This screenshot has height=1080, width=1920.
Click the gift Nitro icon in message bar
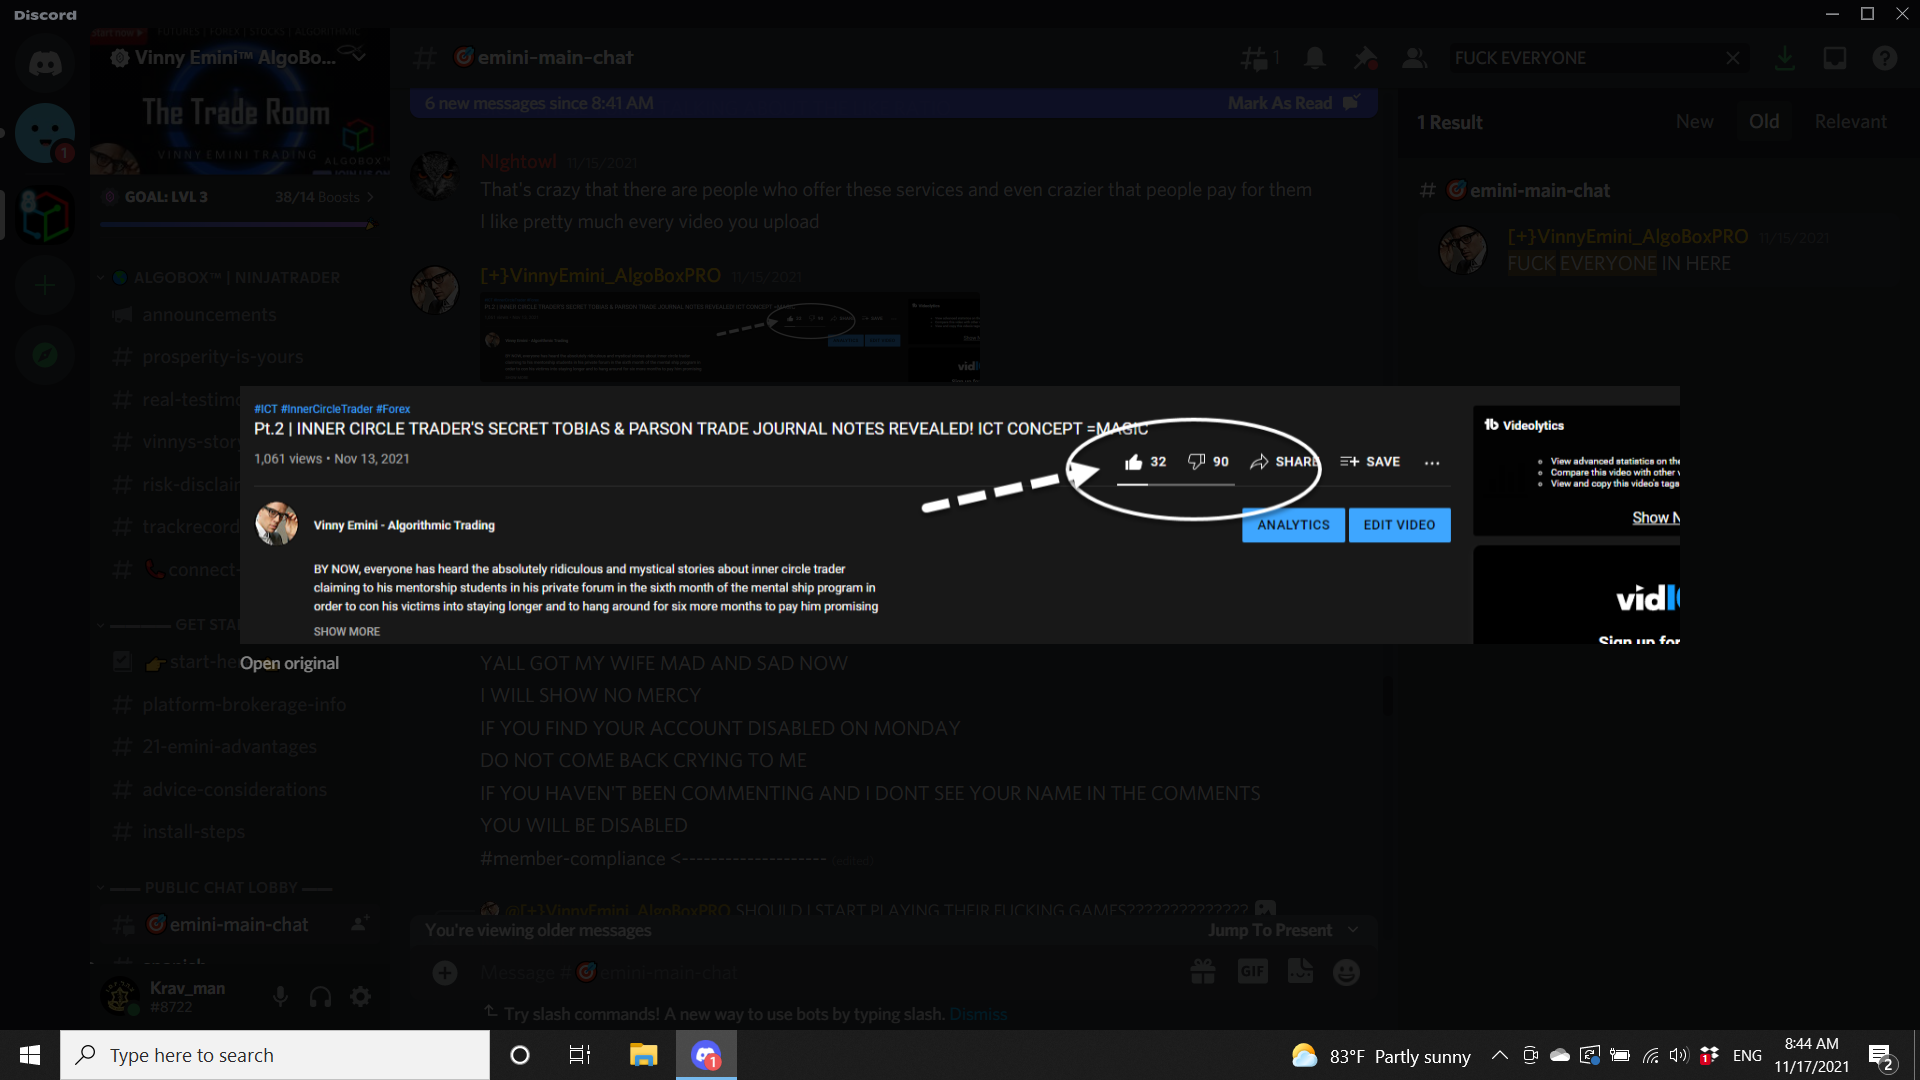click(x=1203, y=972)
